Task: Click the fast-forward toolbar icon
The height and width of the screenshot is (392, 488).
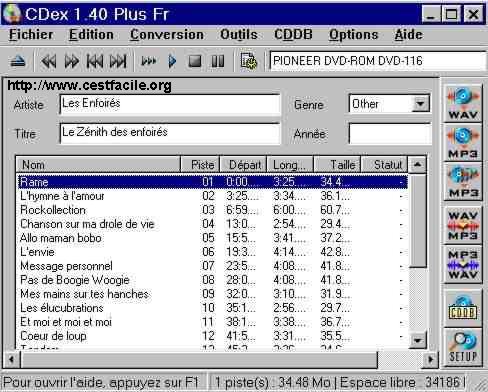Action: click(72, 61)
